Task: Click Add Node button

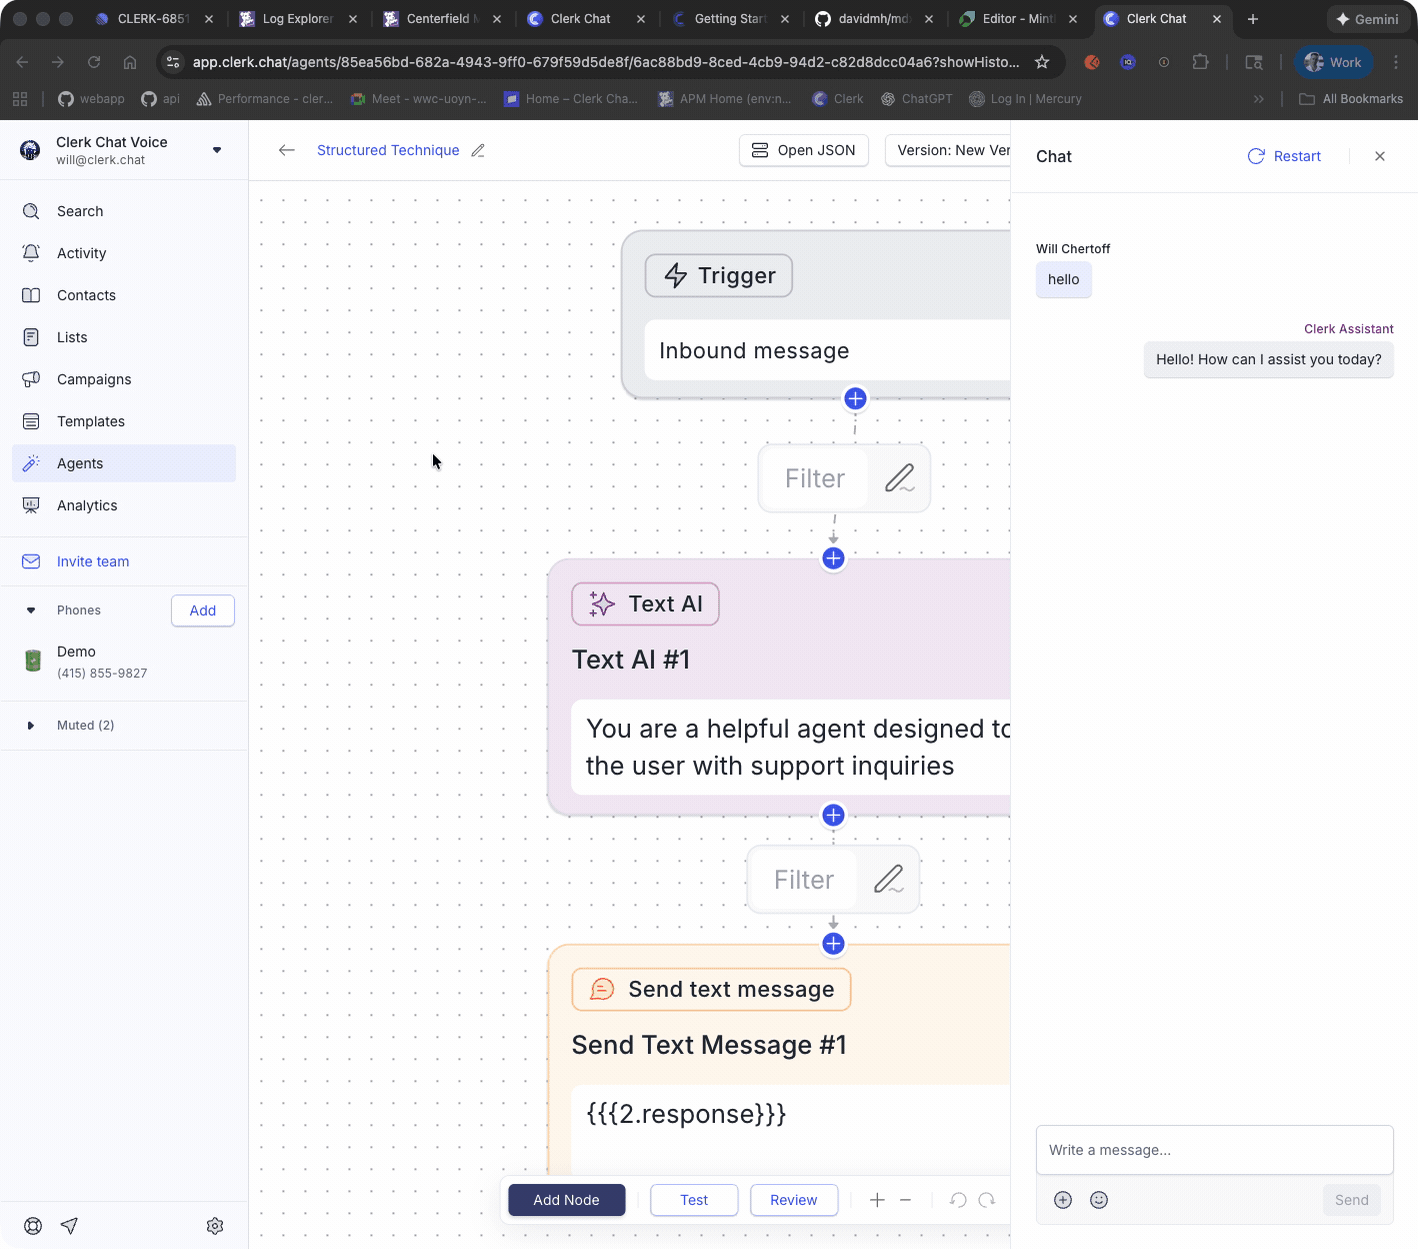Action: [x=567, y=1200]
